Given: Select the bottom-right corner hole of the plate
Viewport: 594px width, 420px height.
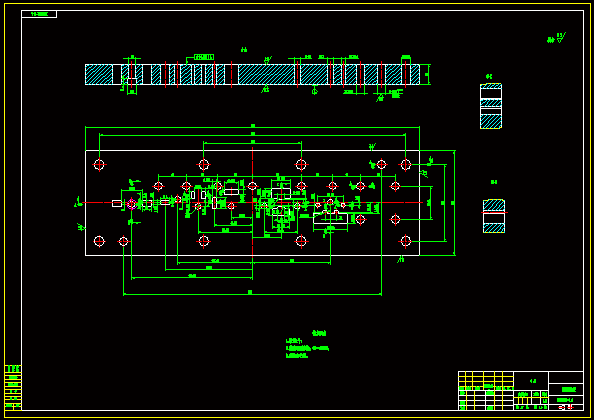Looking at the screenshot, I should [405, 241].
